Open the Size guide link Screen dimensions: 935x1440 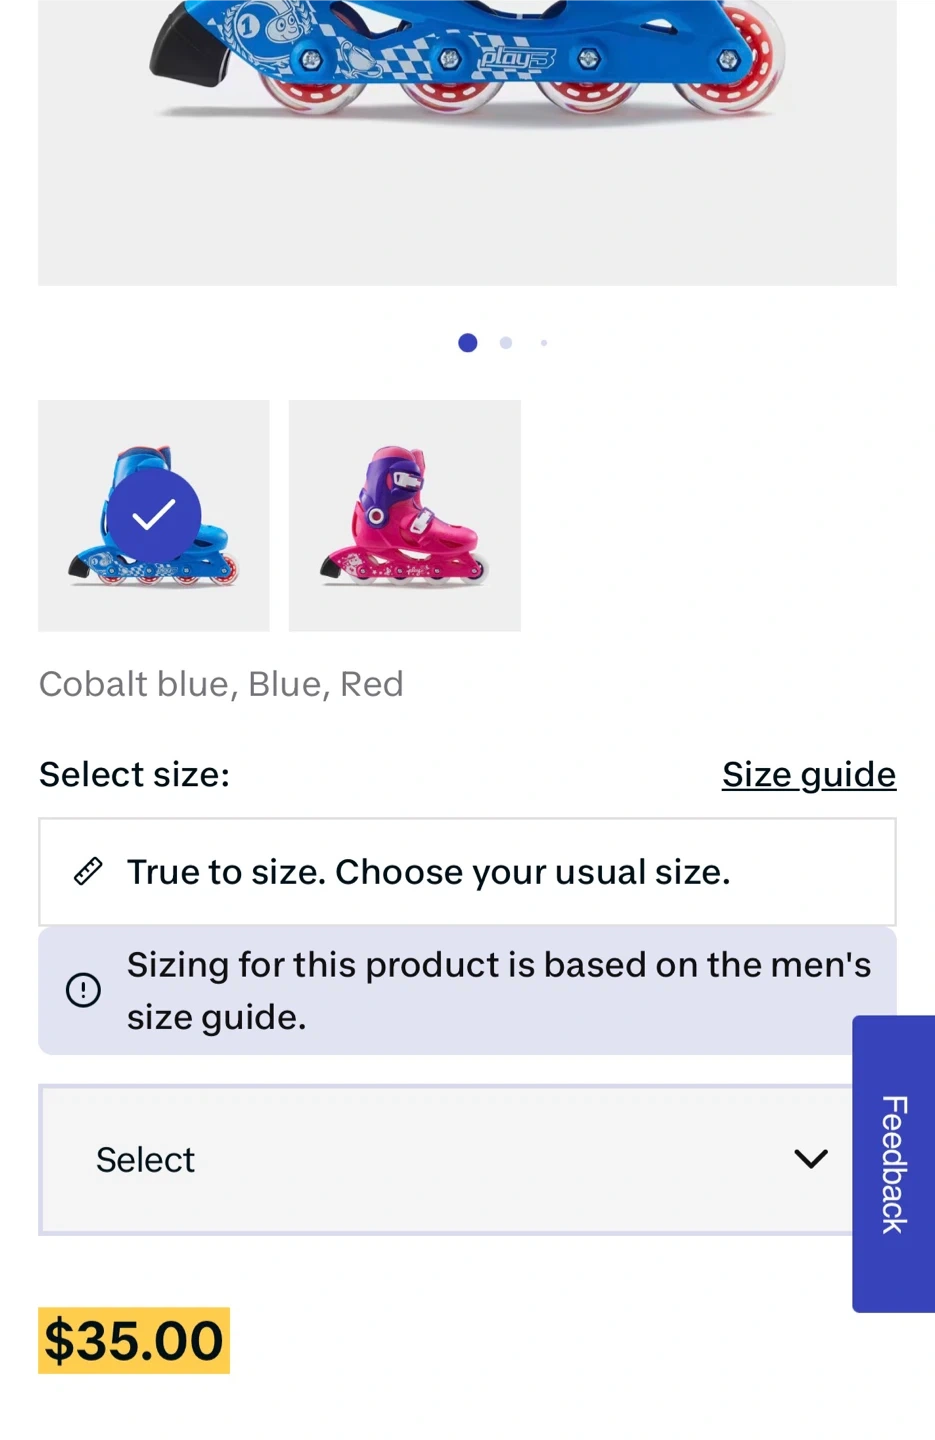(x=808, y=774)
